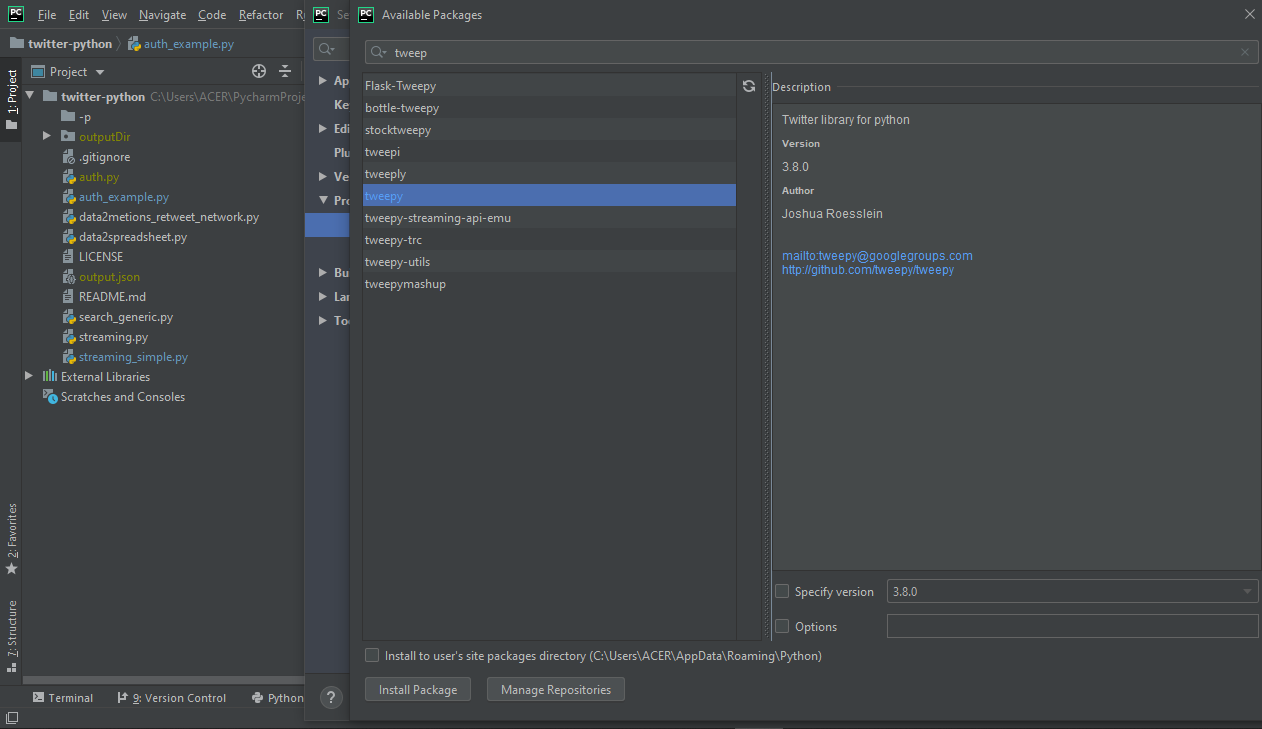Screen dimensions: 1262x729
Task: Enable install to user's site packages directory
Action: point(371,655)
